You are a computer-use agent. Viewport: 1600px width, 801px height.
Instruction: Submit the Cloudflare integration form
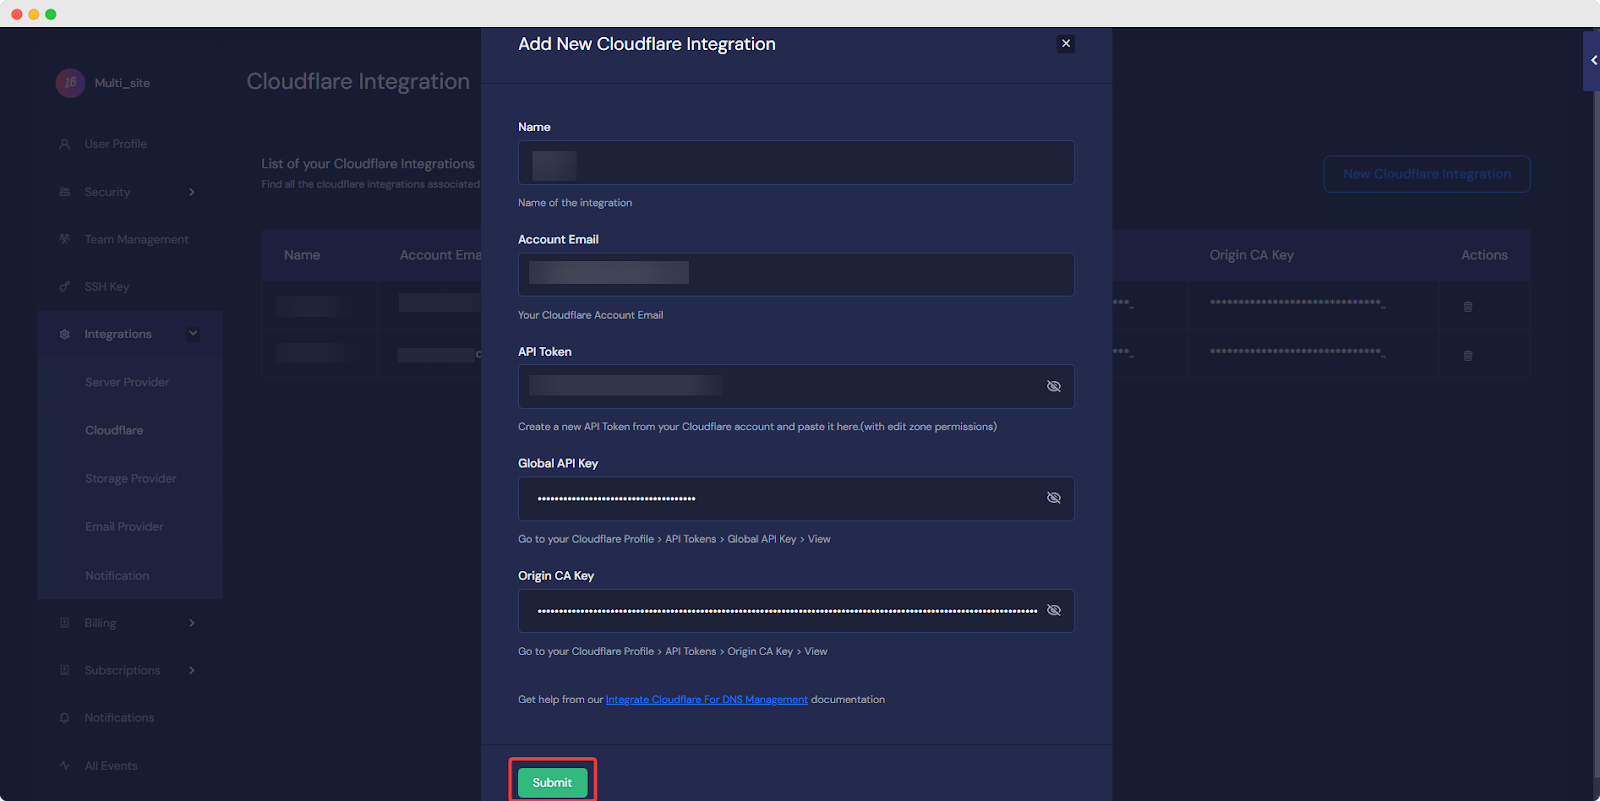tap(552, 782)
